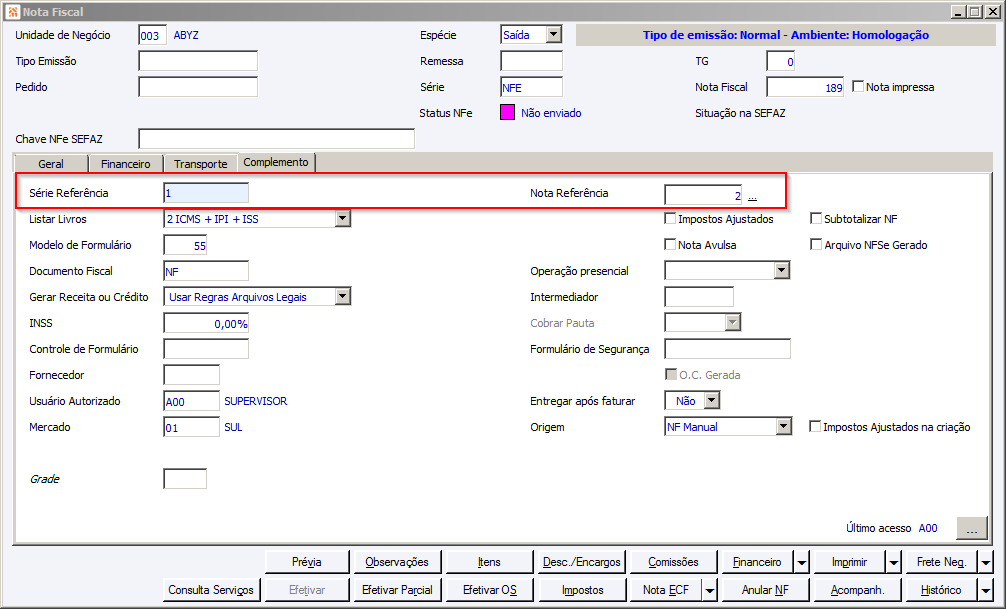
Task: Click the Fornecedor input field
Action: pos(192,375)
